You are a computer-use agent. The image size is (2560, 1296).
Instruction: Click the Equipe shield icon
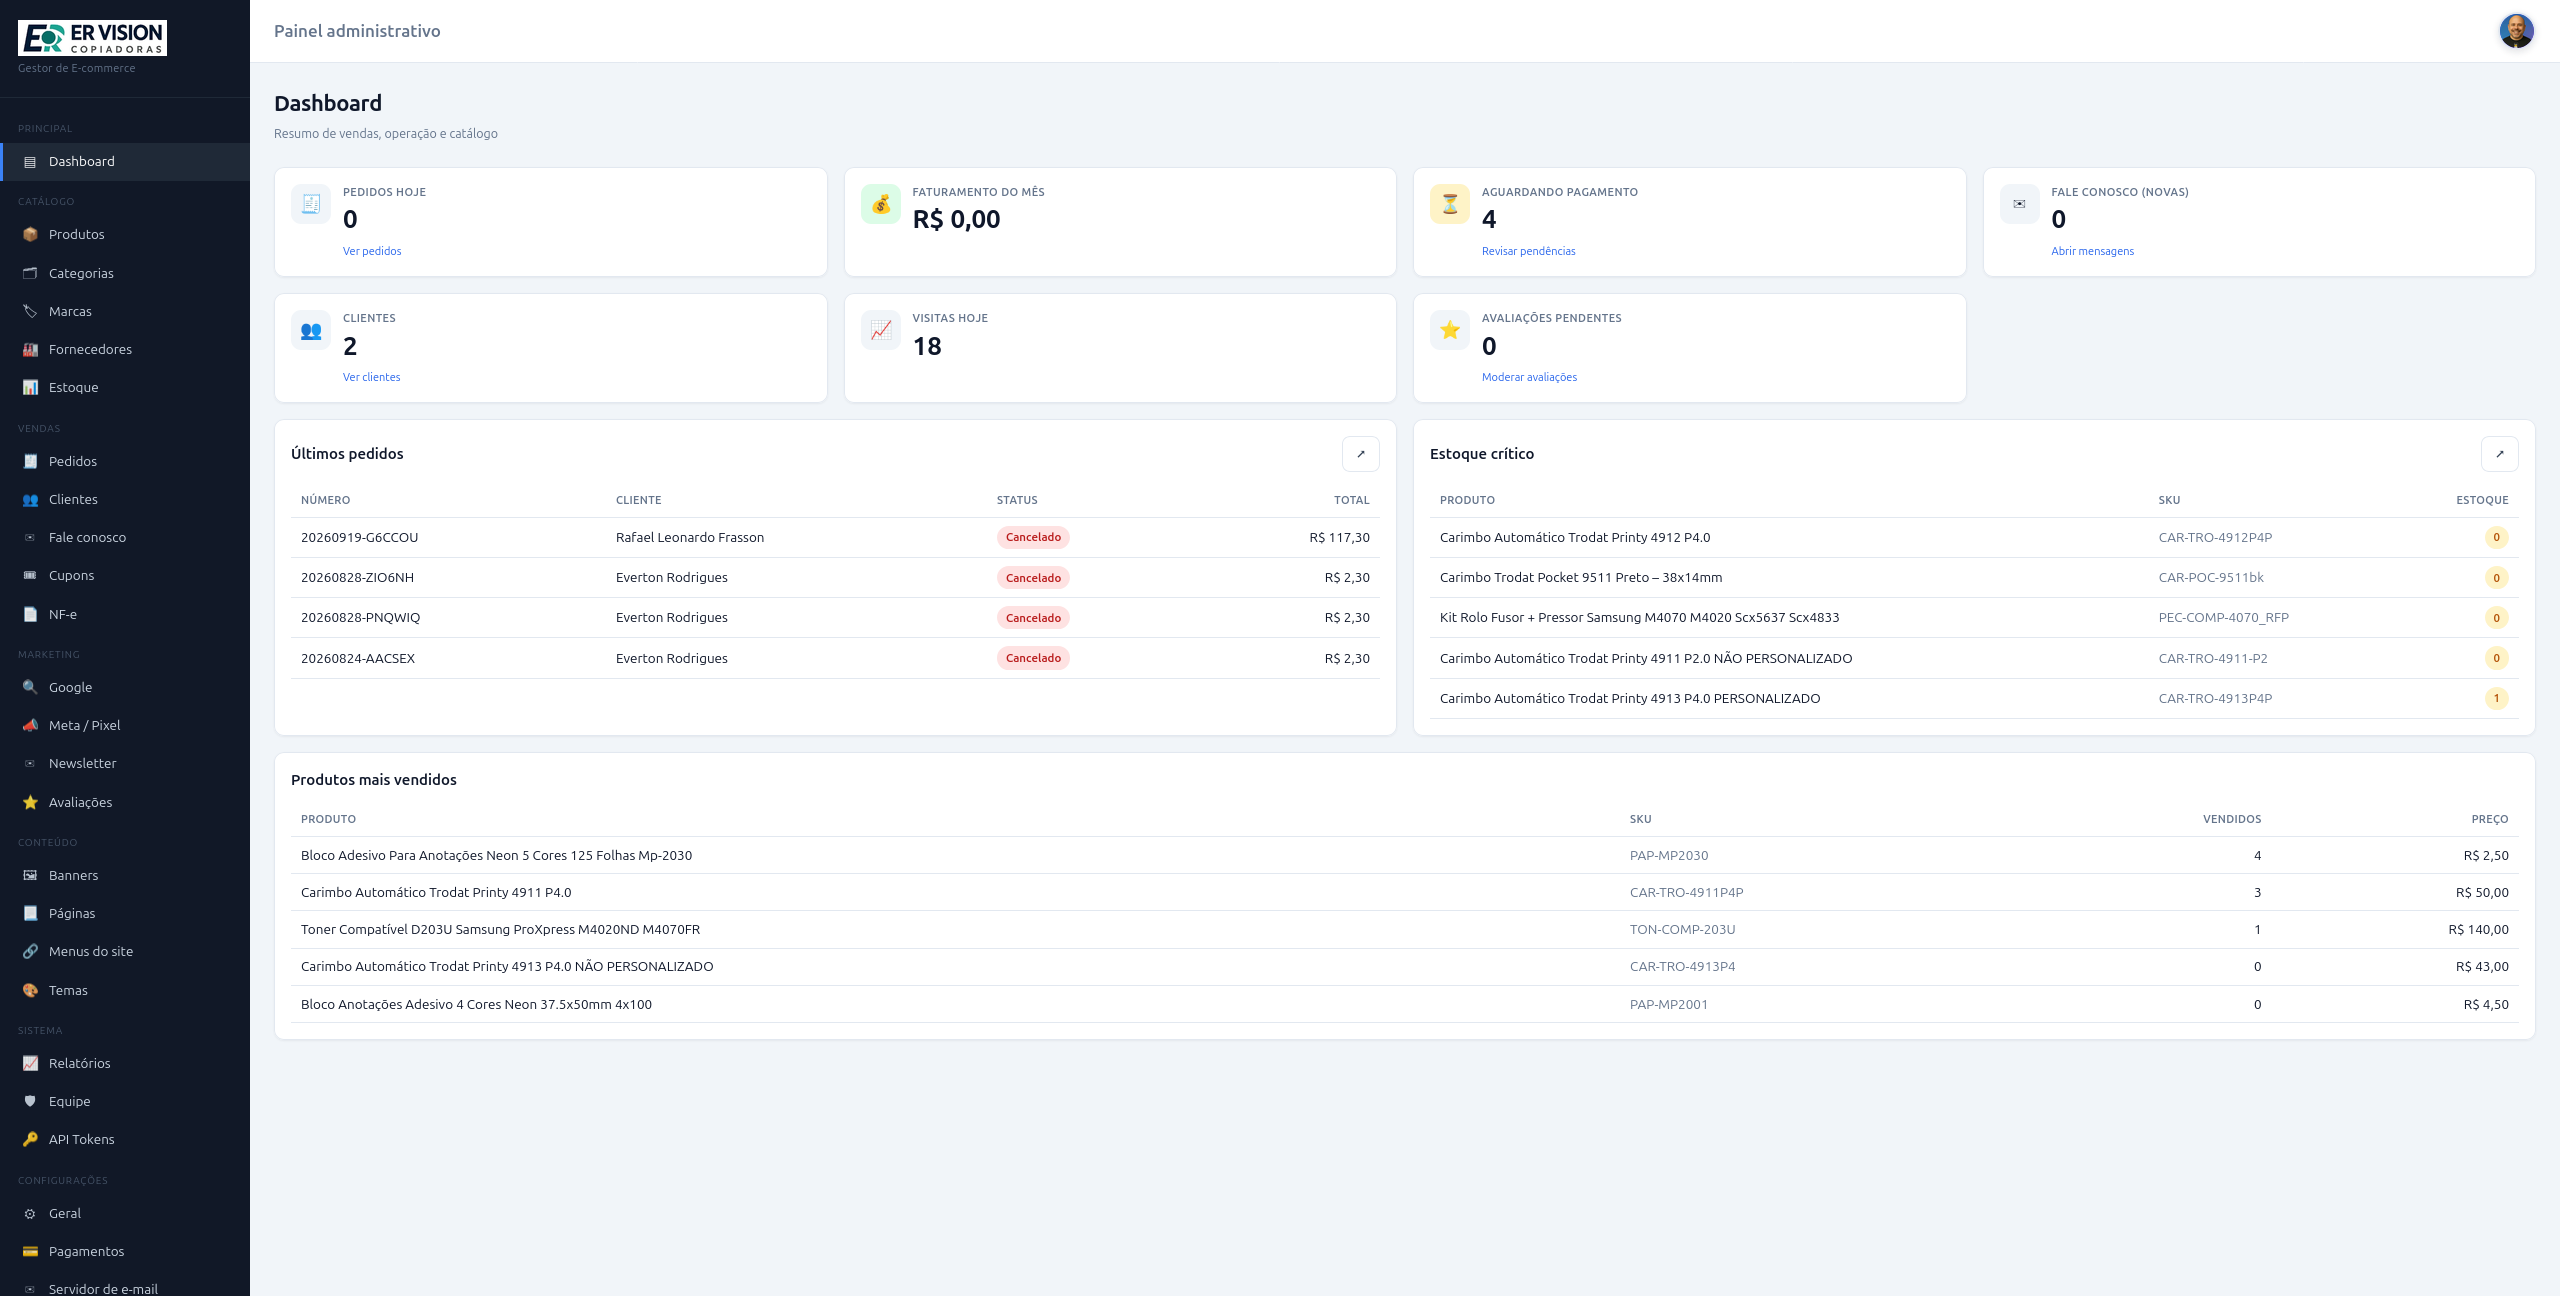tap(30, 1101)
